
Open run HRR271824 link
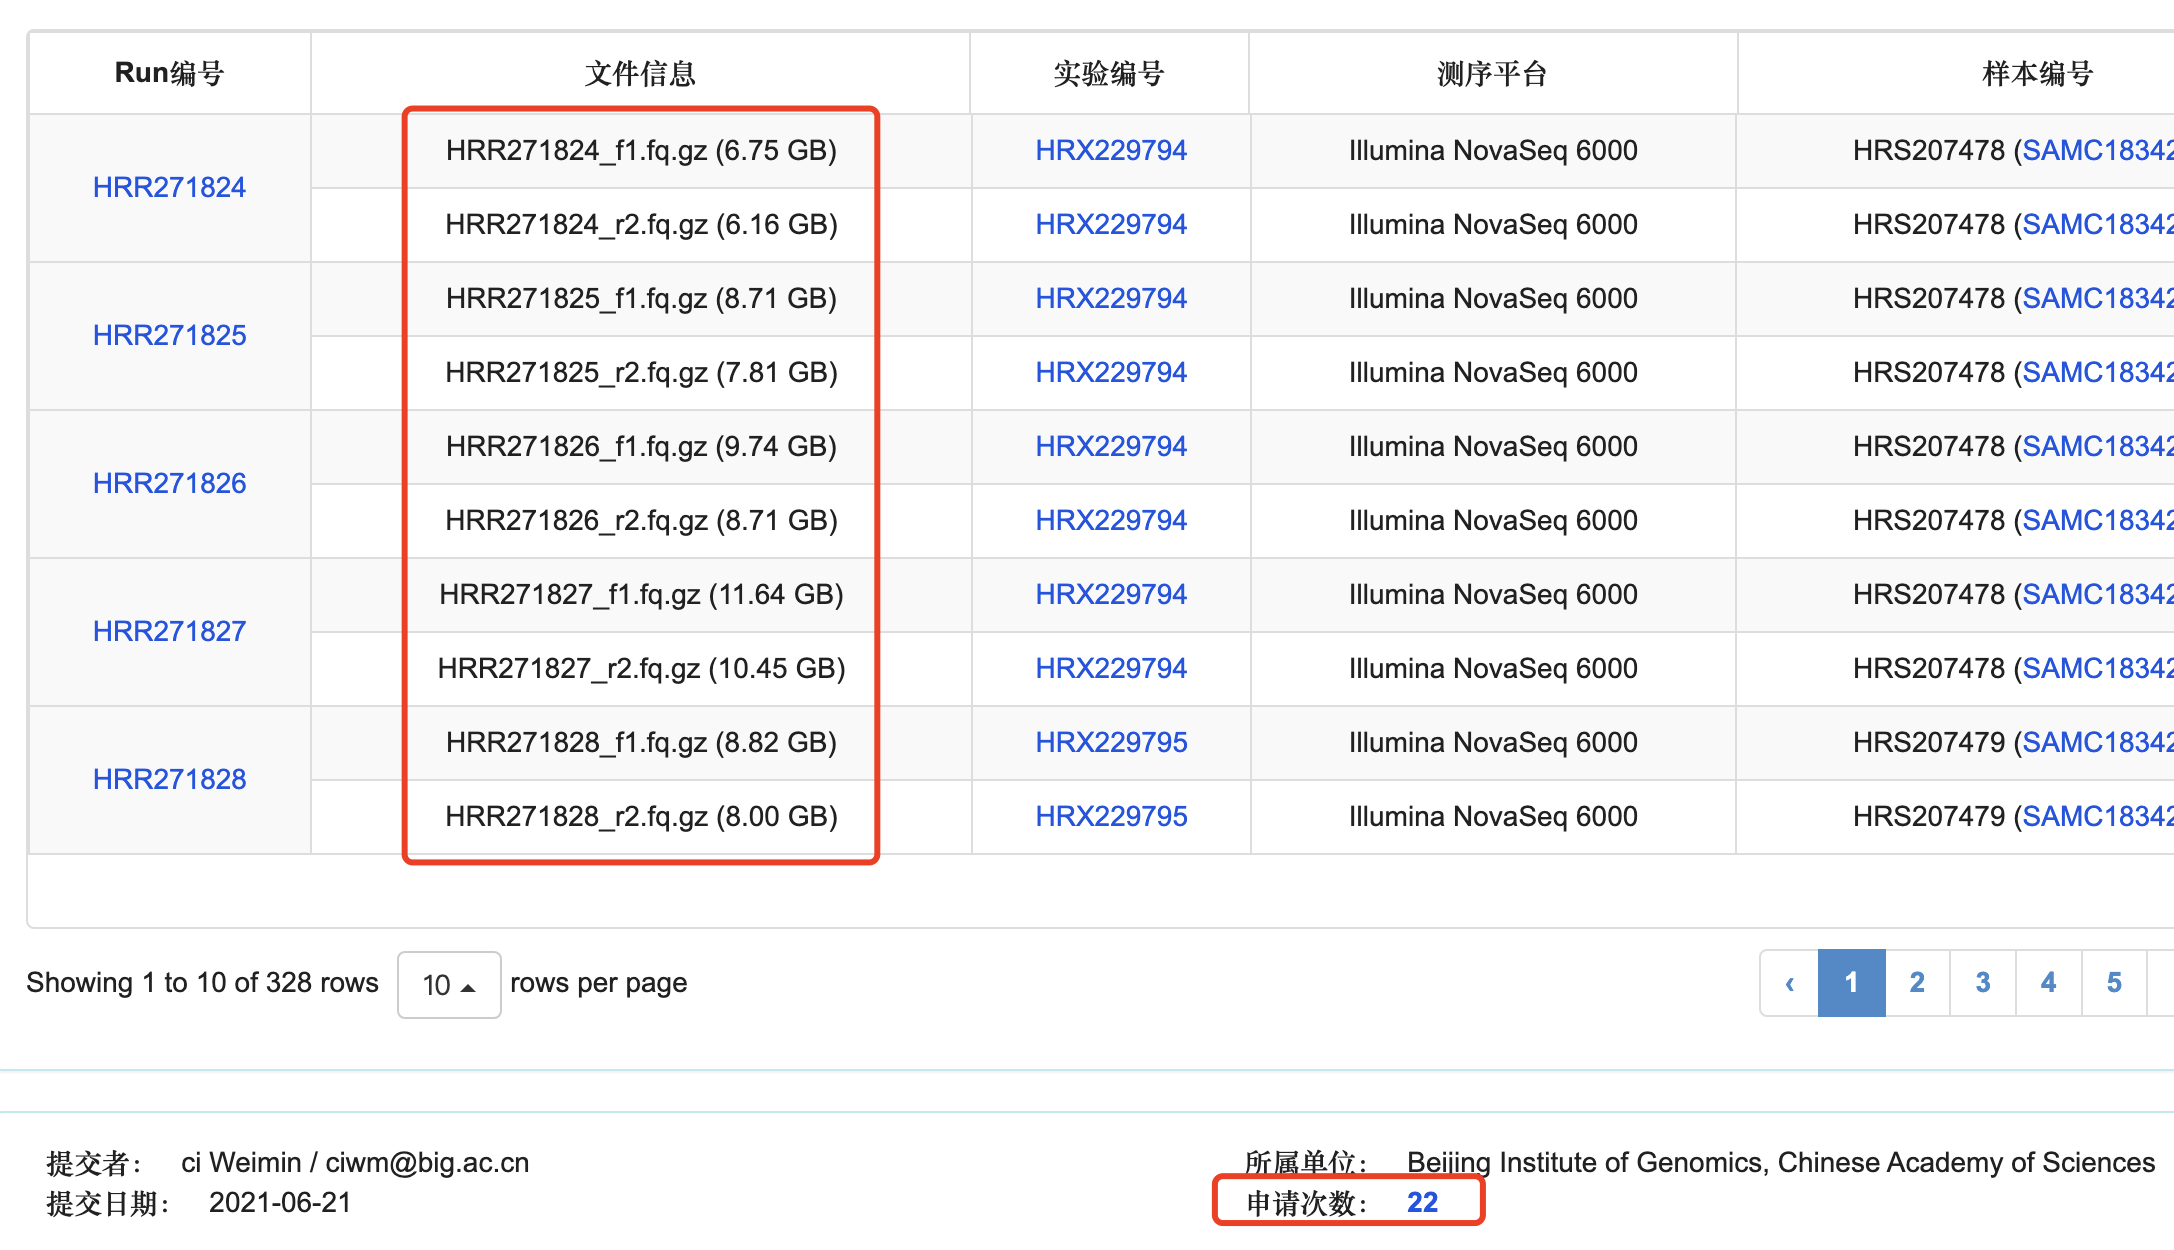point(169,187)
